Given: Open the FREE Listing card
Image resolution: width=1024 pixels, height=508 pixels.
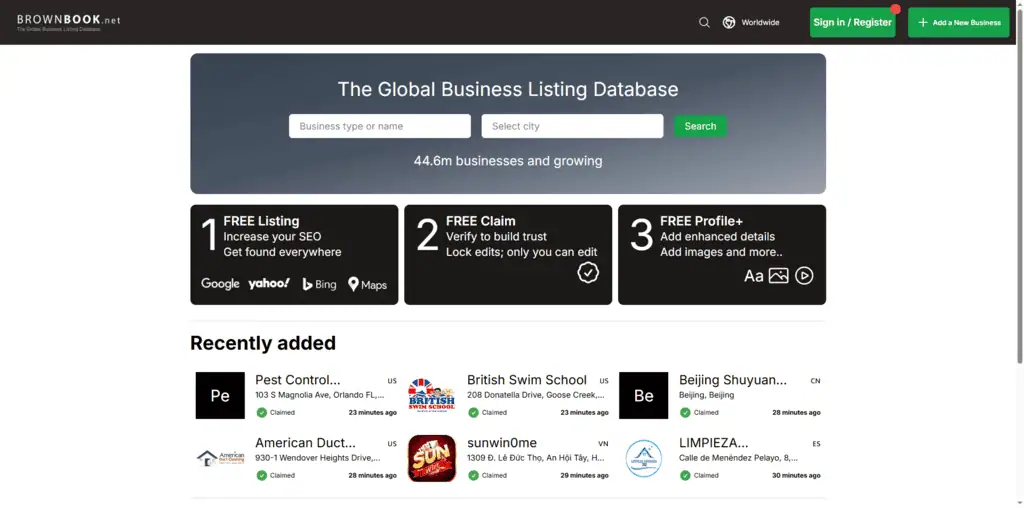Looking at the screenshot, I should coord(294,255).
